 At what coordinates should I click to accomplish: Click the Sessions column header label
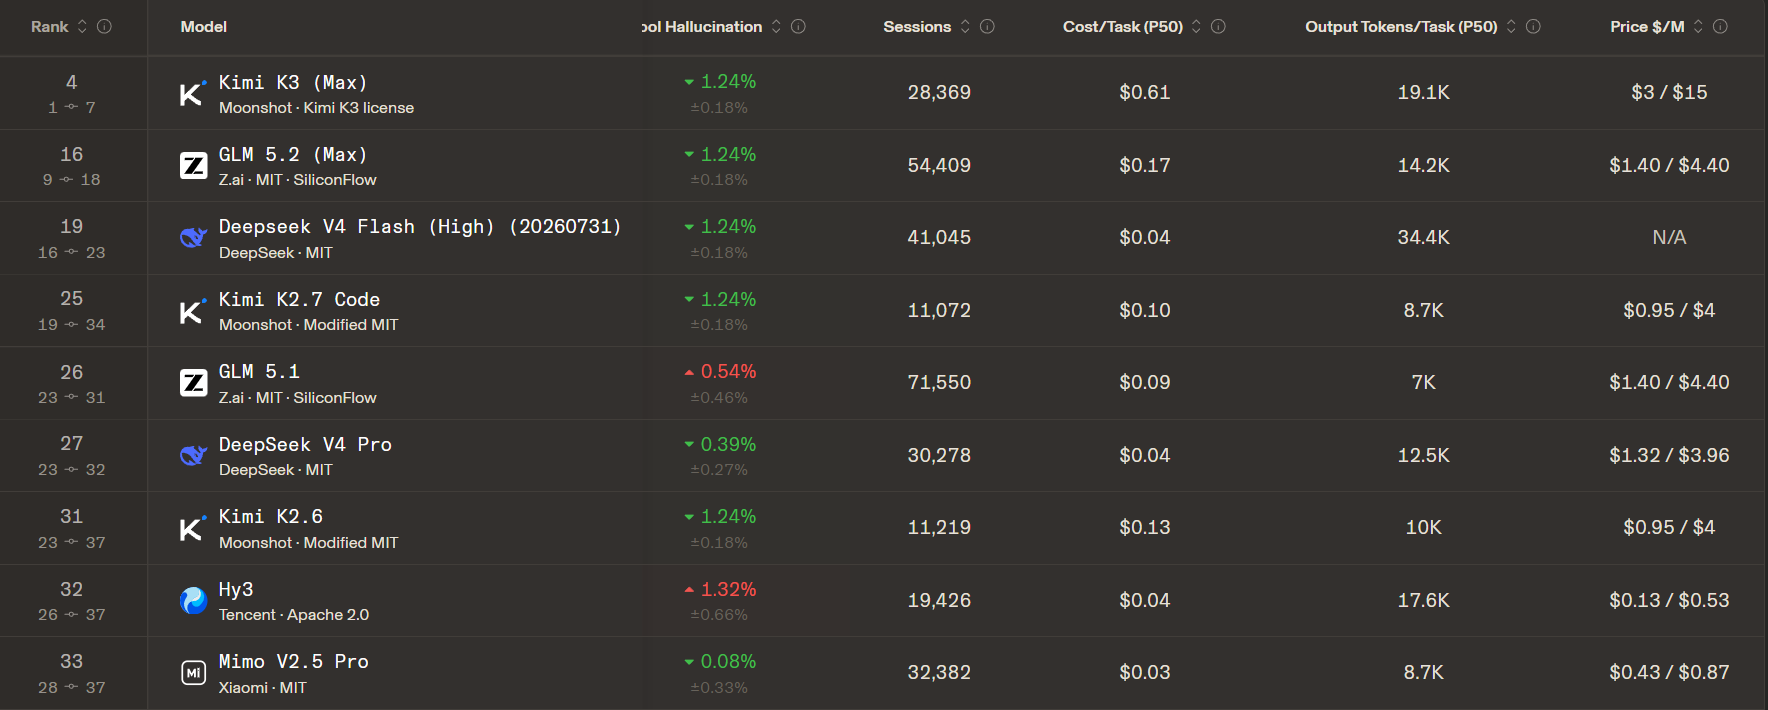click(917, 27)
